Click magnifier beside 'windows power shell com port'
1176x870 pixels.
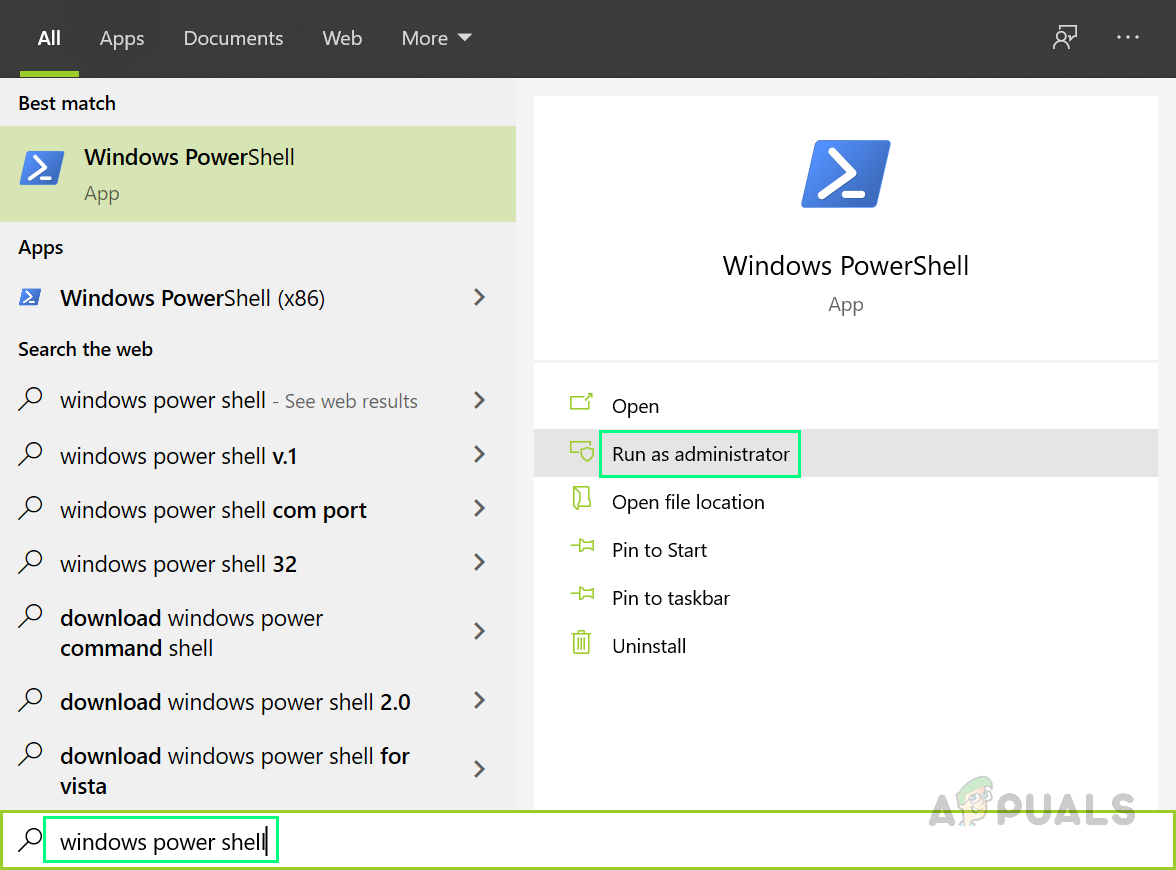pos(30,507)
